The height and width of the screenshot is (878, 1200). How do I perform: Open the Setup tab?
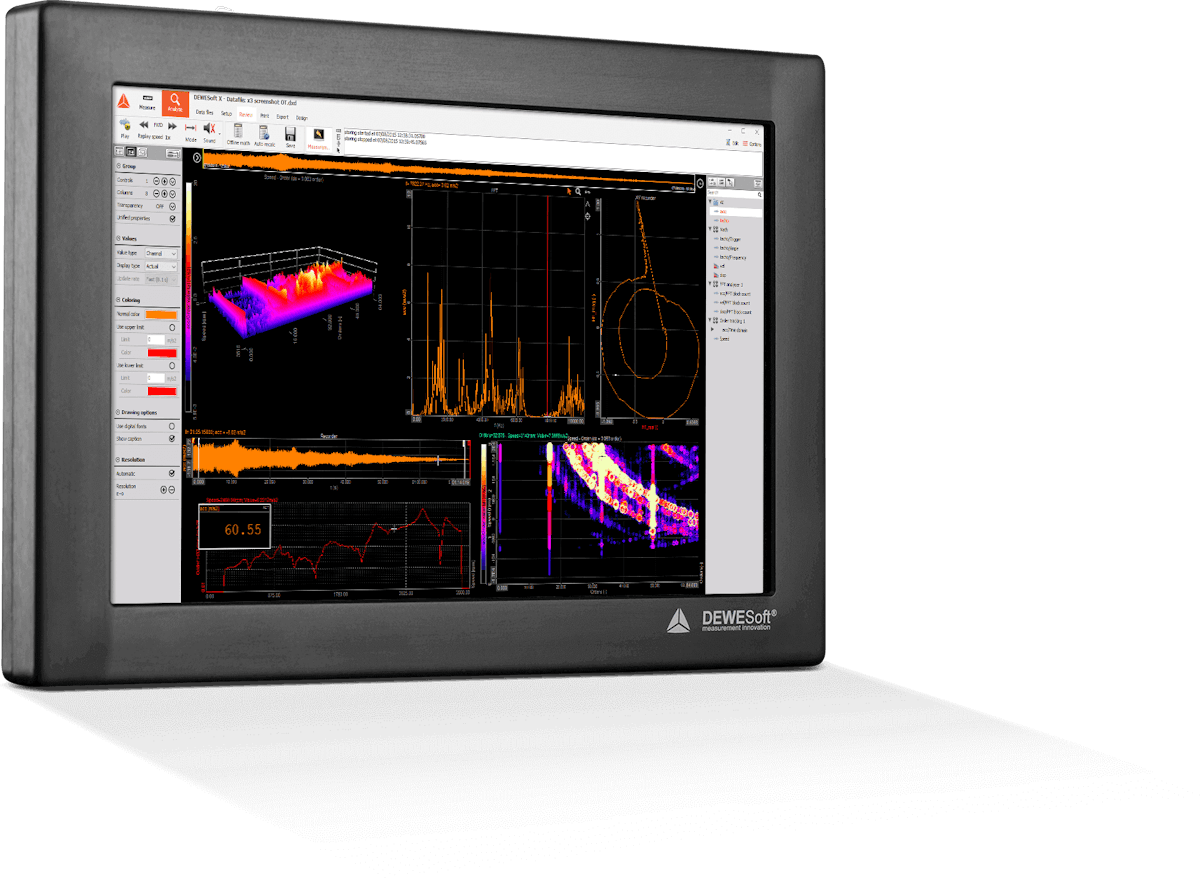pos(227,114)
